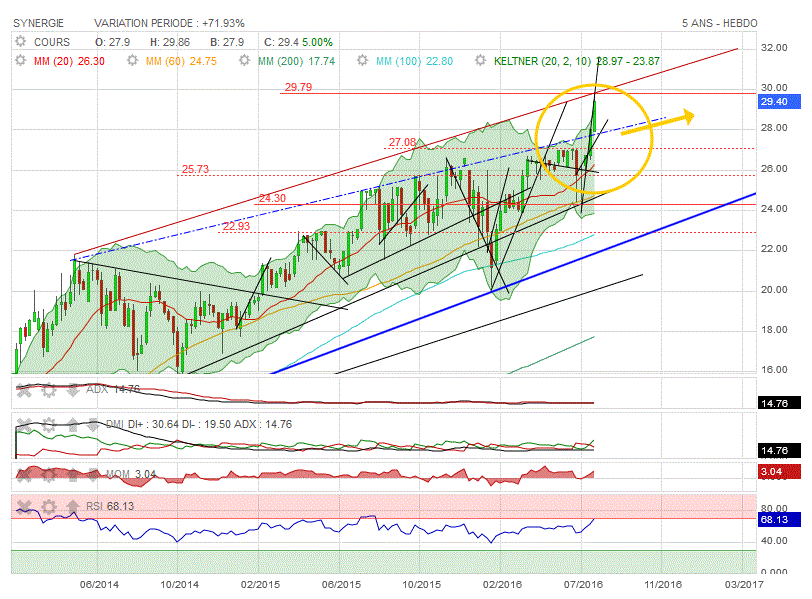
Task: Open ADX indicator settings gear
Action: click(49, 390)
